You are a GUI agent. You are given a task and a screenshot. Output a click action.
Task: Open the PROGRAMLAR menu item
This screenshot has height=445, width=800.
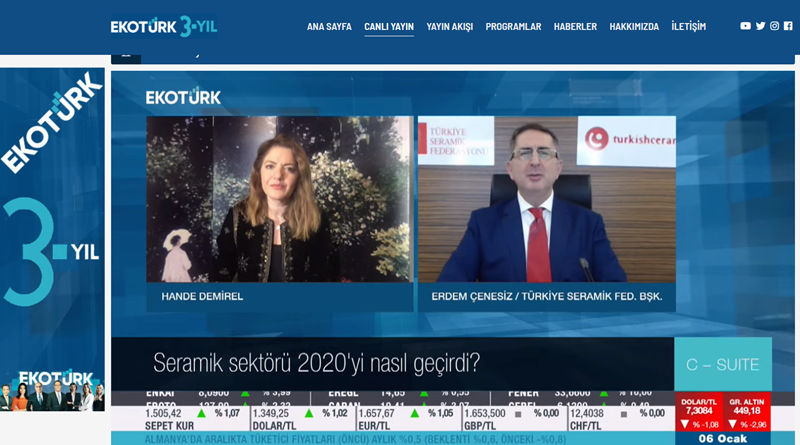tap(513, 27)
